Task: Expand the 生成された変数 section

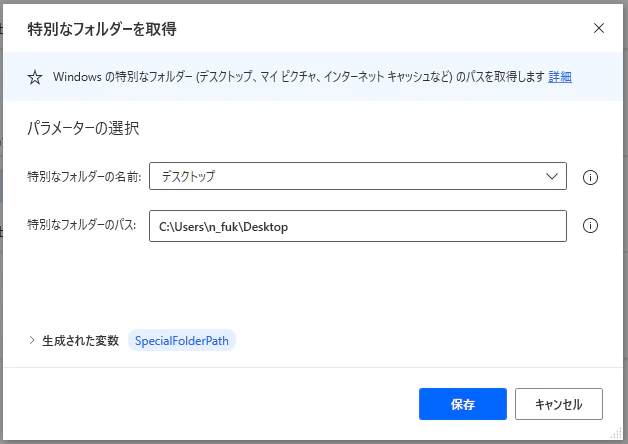Action: [x=32, y=340]
